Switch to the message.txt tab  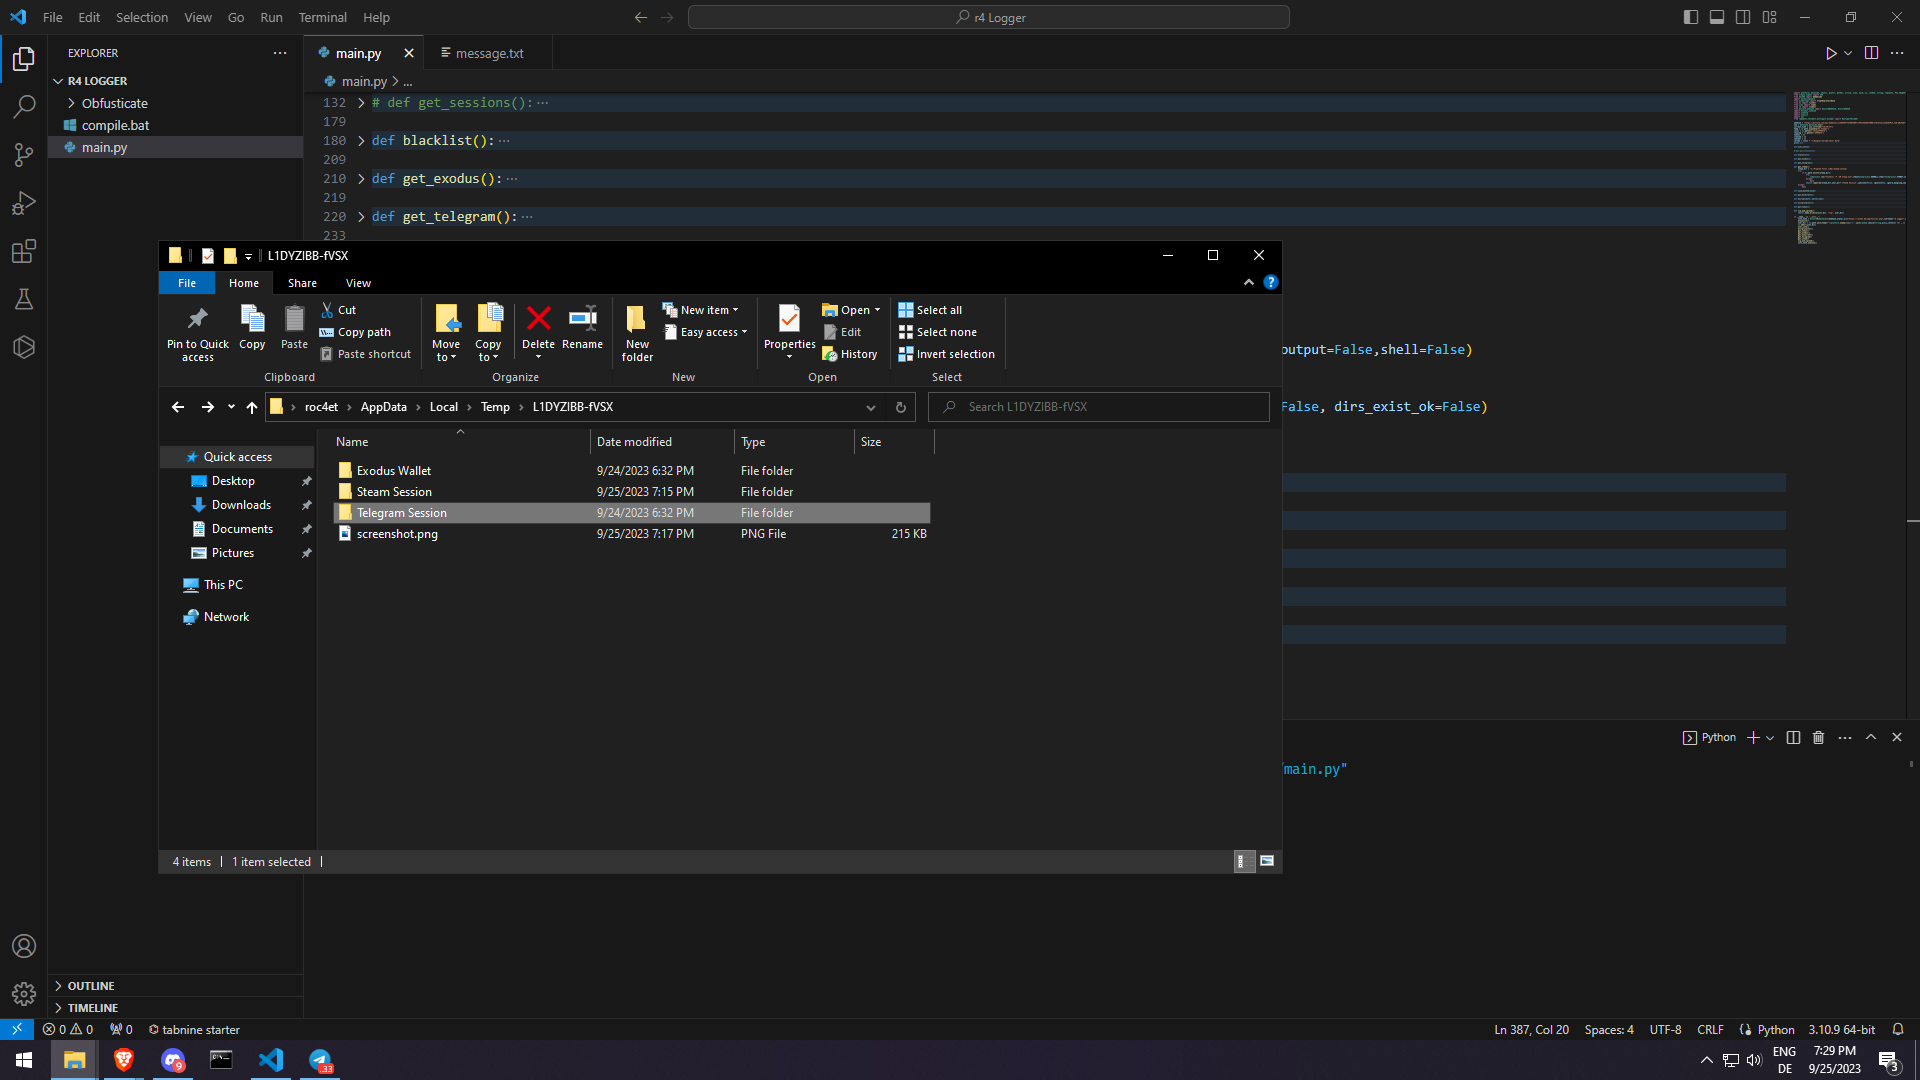[x=489, y=53]
